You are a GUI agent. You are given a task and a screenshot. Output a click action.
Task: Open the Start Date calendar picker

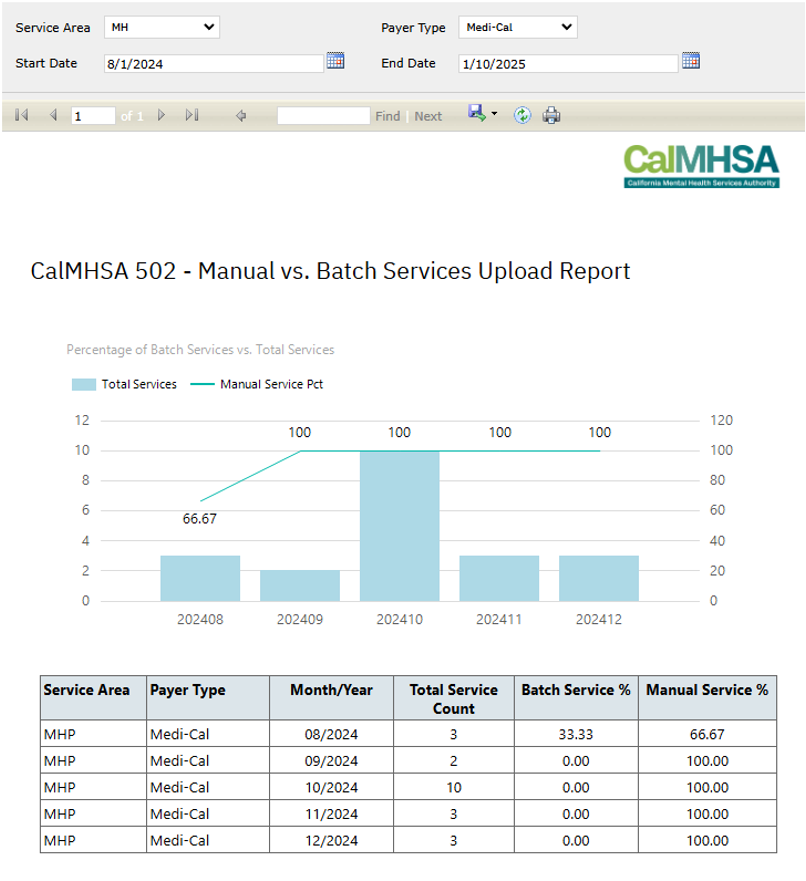[x=335, y=61]
